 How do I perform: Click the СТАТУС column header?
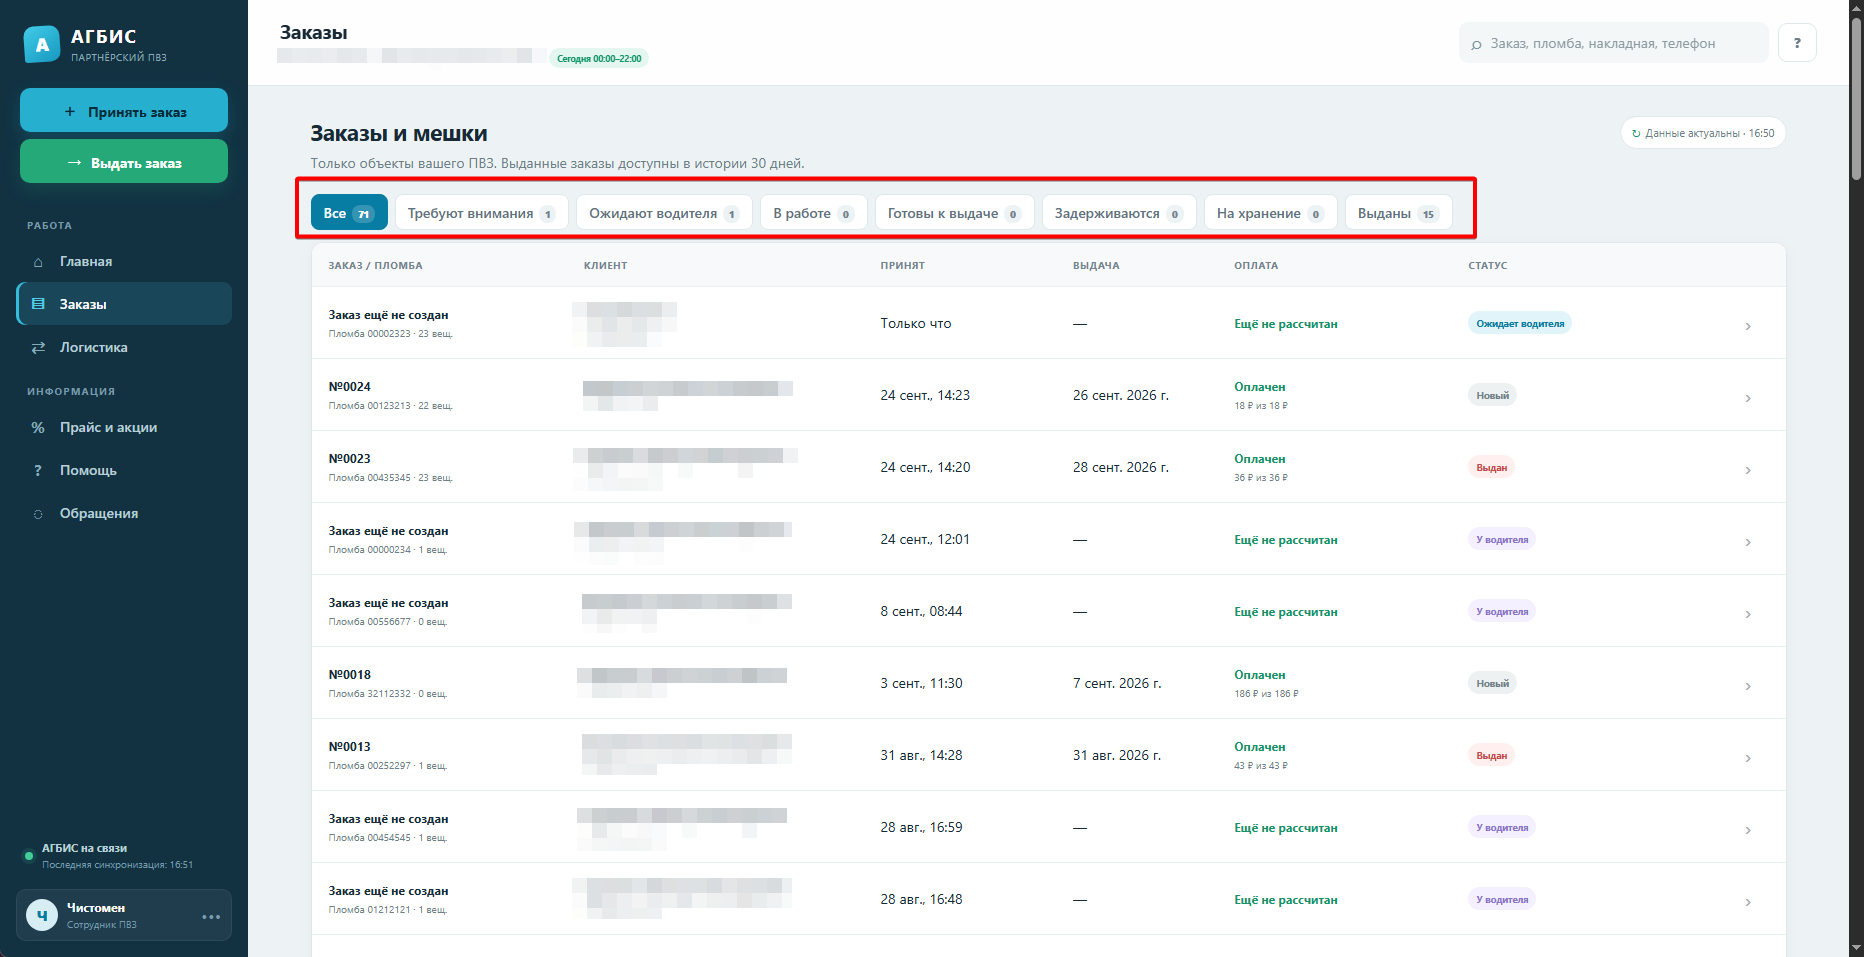pyautogui.click(x=1487, y=266)
